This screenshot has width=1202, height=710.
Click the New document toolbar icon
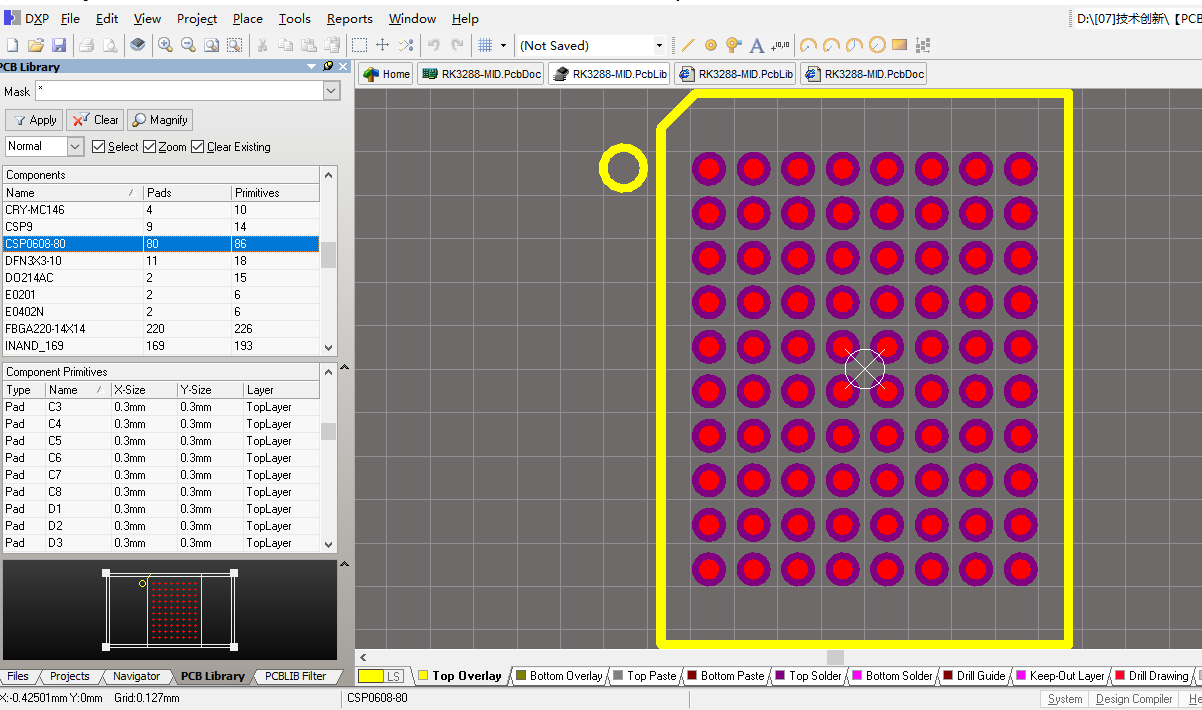tap(13, 45)
